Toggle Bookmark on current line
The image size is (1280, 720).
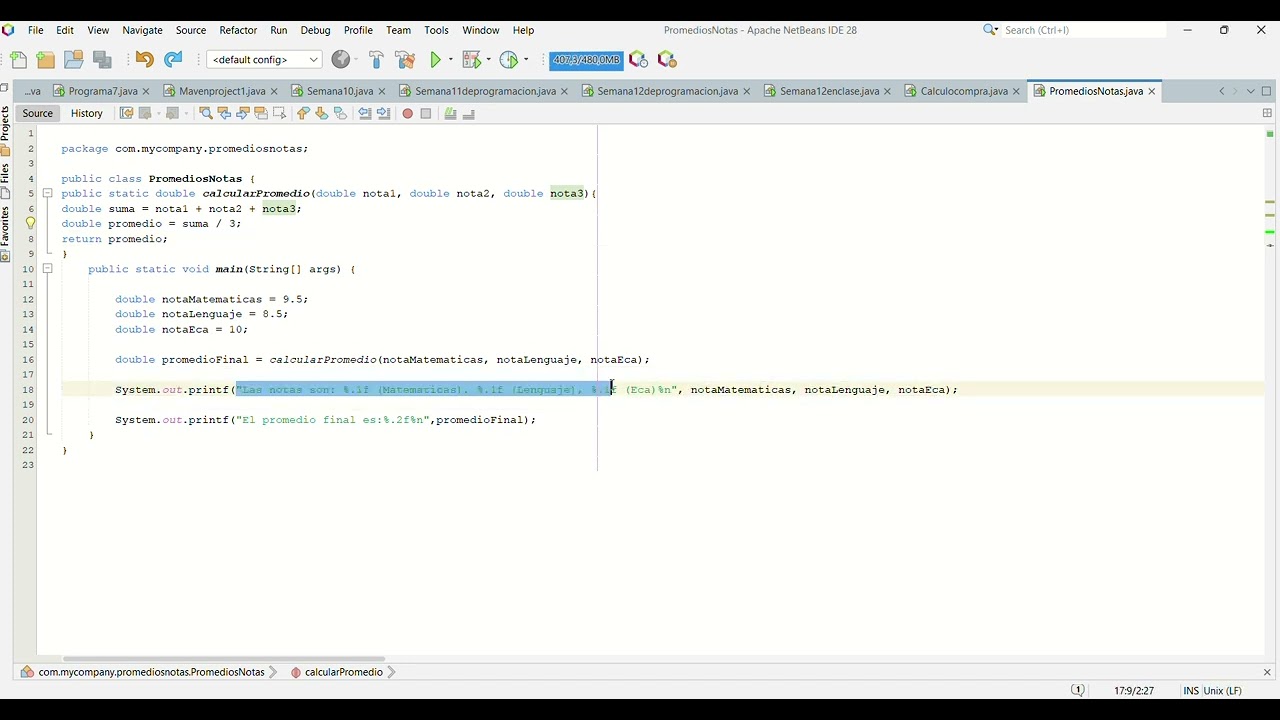pyautogui.click(x=340, y=113)
